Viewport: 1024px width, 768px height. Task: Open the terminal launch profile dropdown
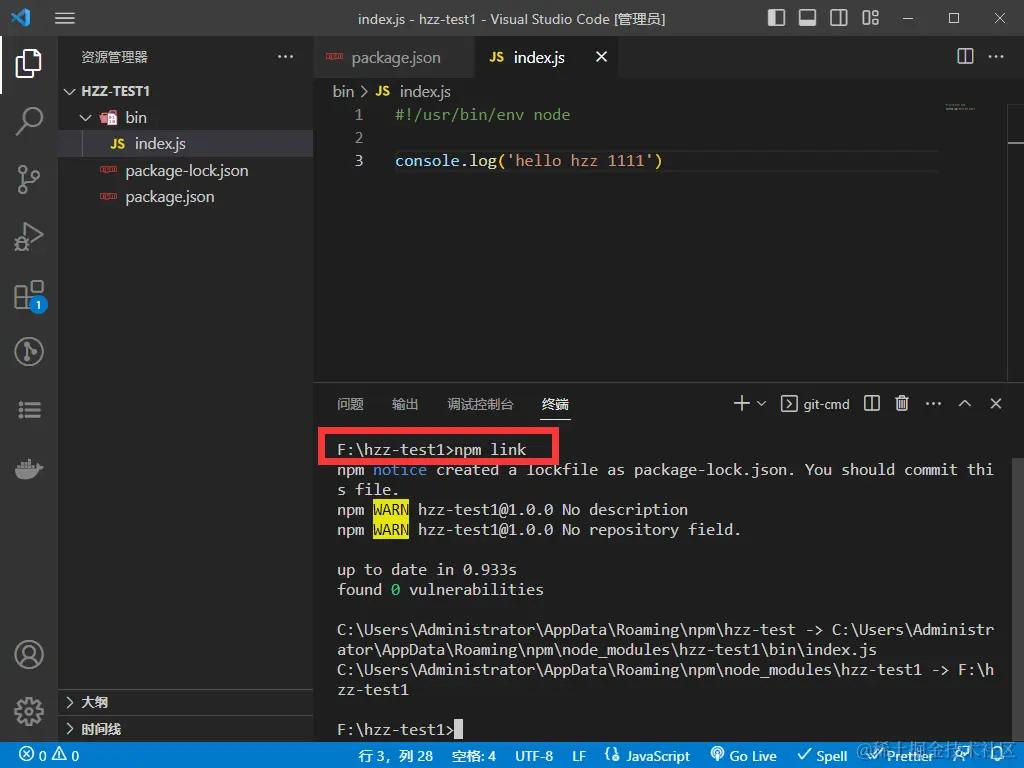761,404
